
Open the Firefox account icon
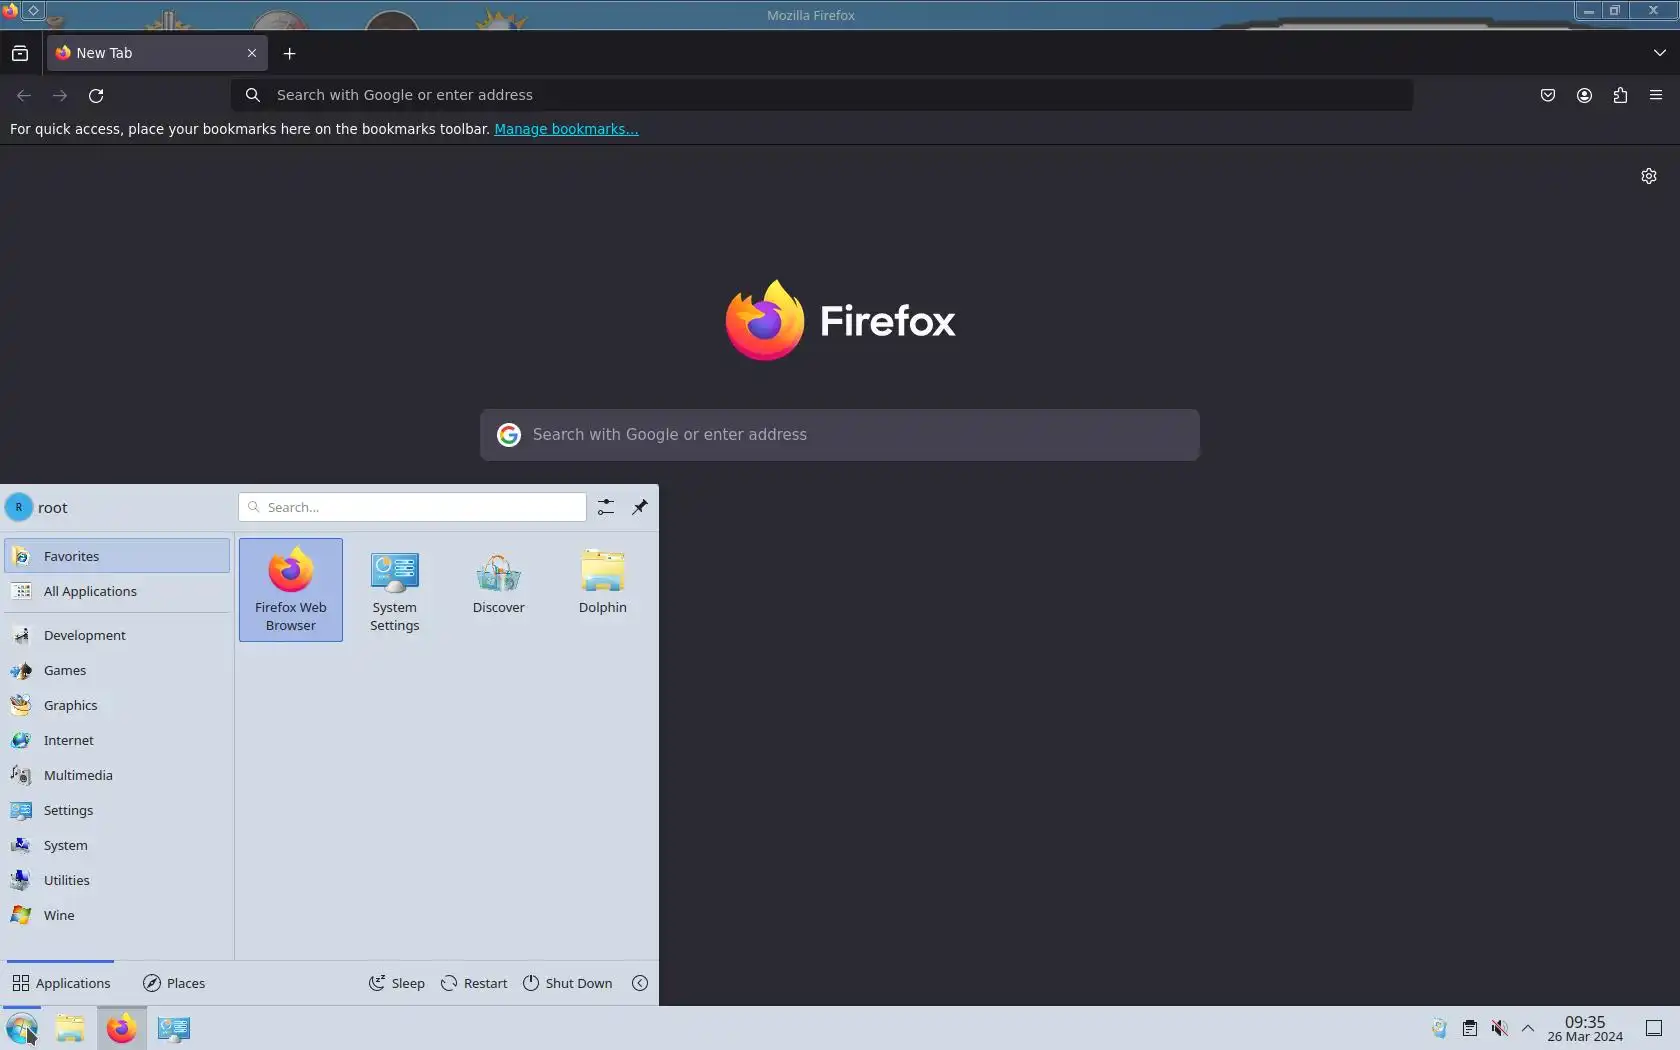coord(1584,95)
